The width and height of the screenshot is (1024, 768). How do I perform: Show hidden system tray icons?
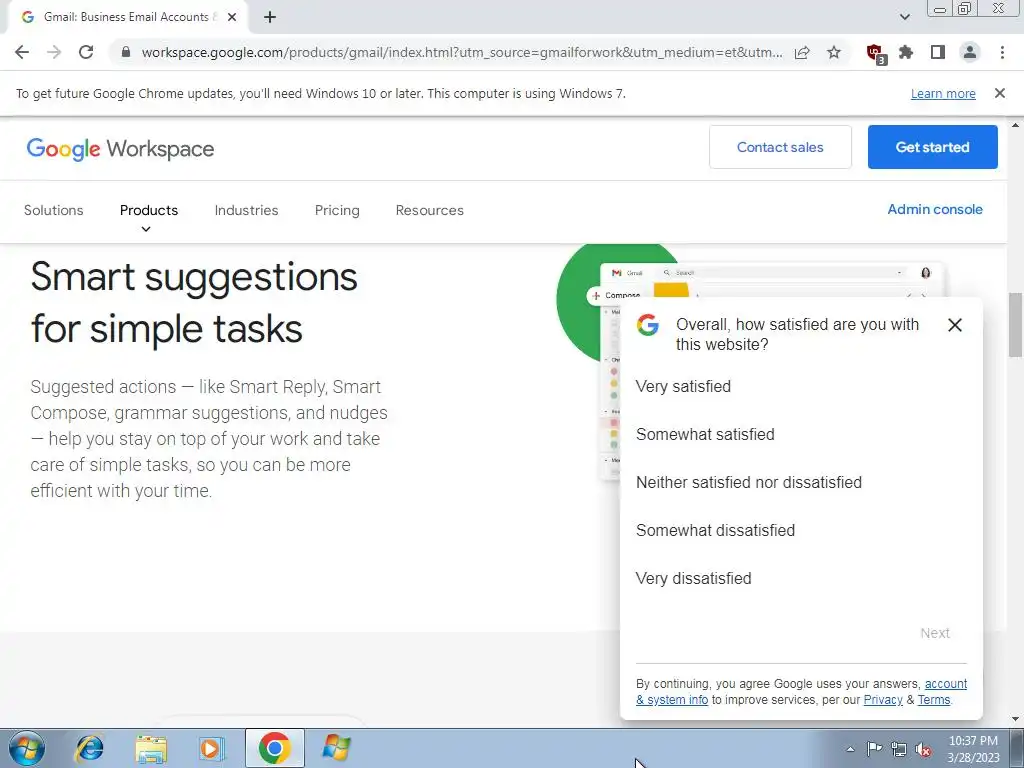(x=850, y=749)
